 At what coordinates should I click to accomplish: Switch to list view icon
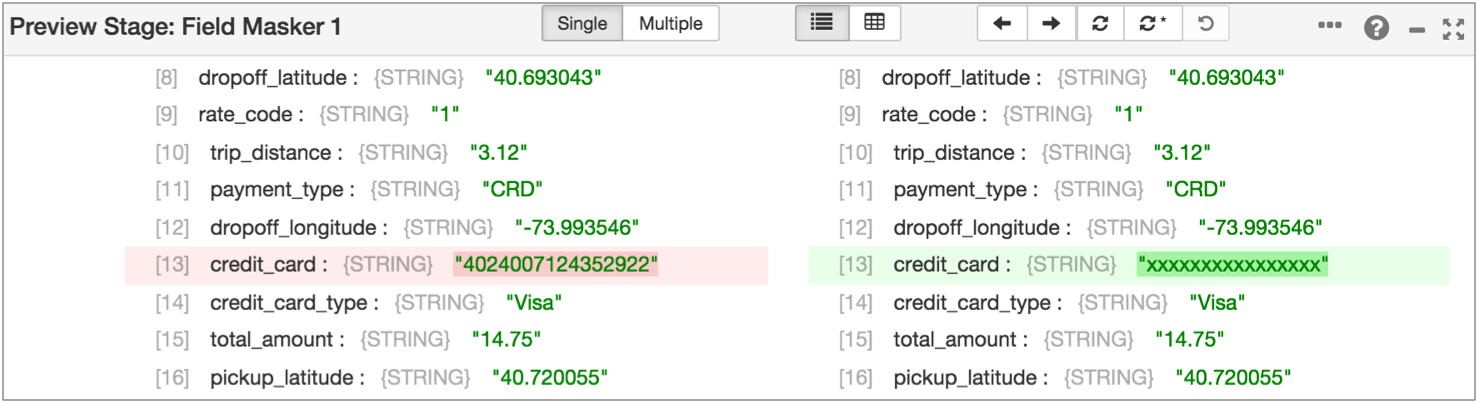[x=822, y=24]
